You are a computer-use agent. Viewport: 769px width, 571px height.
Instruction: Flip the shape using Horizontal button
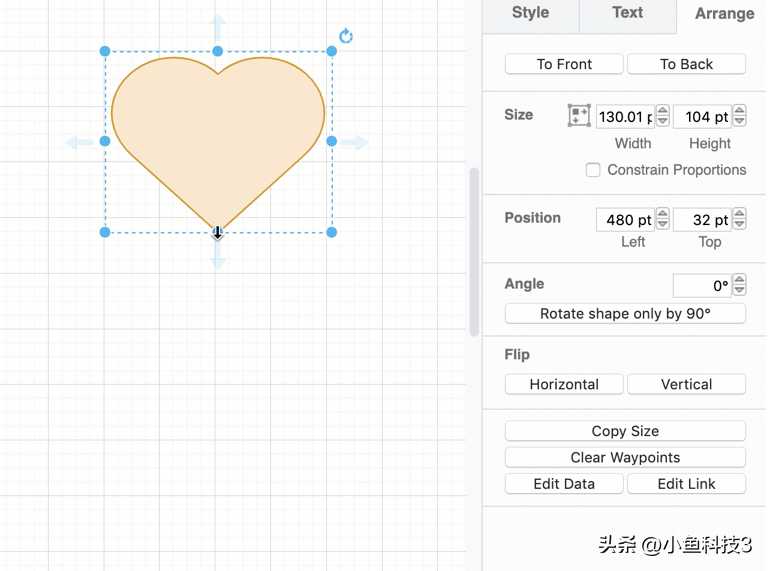click(564, 384)
